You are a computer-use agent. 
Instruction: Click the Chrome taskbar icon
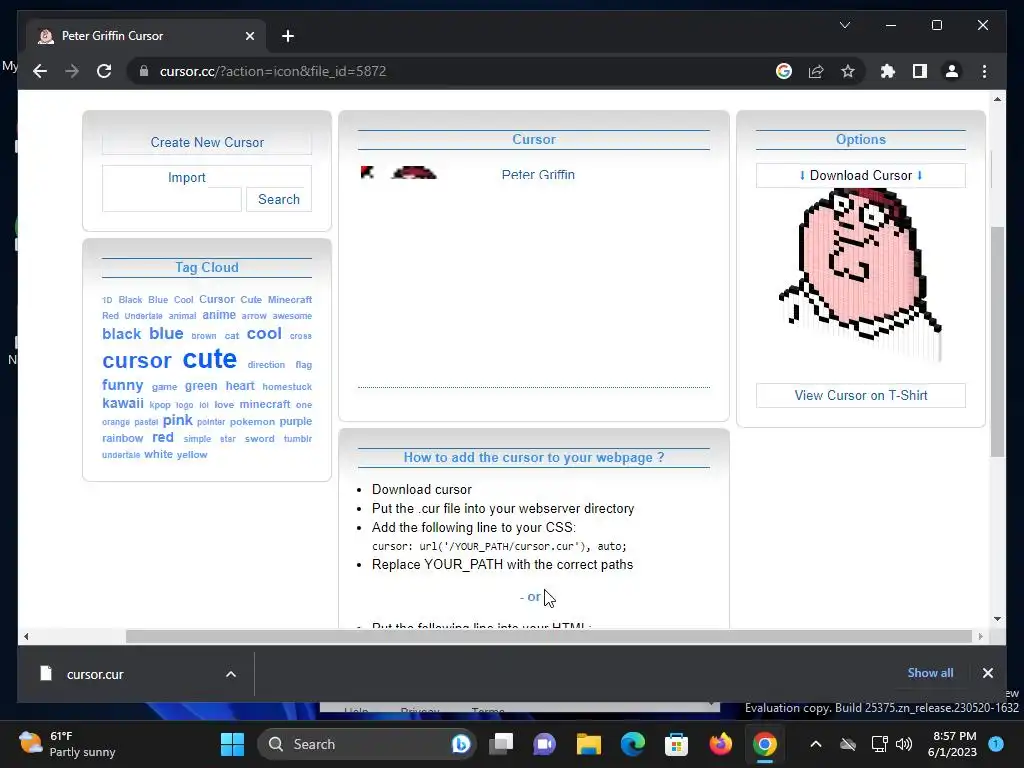coord(764,744)
